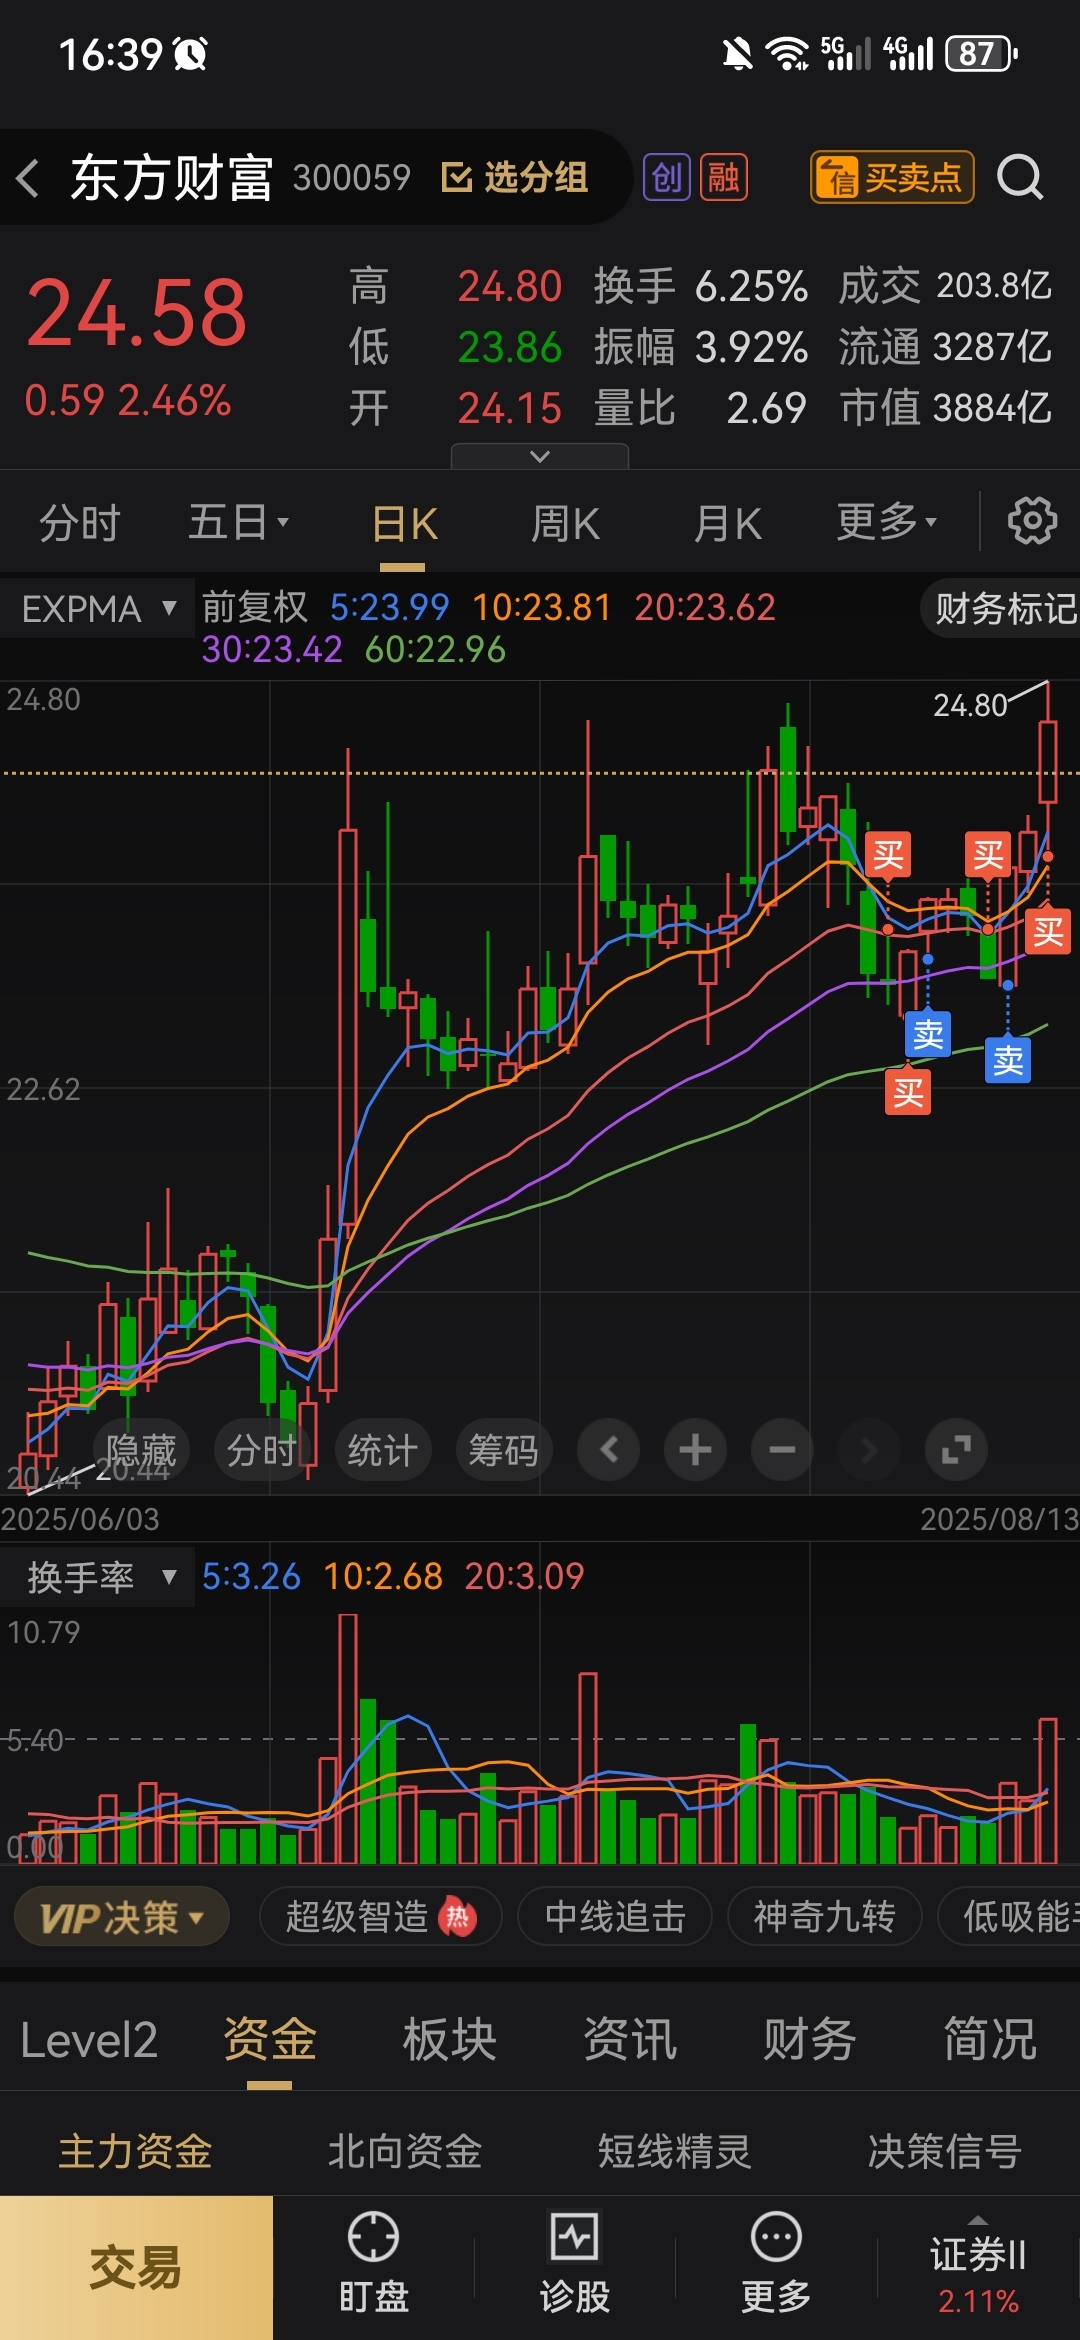Tap the 分时 overlay chart button
Screen dimensions: 1080x2340
pyautogui.click(x=262, y=1449)
